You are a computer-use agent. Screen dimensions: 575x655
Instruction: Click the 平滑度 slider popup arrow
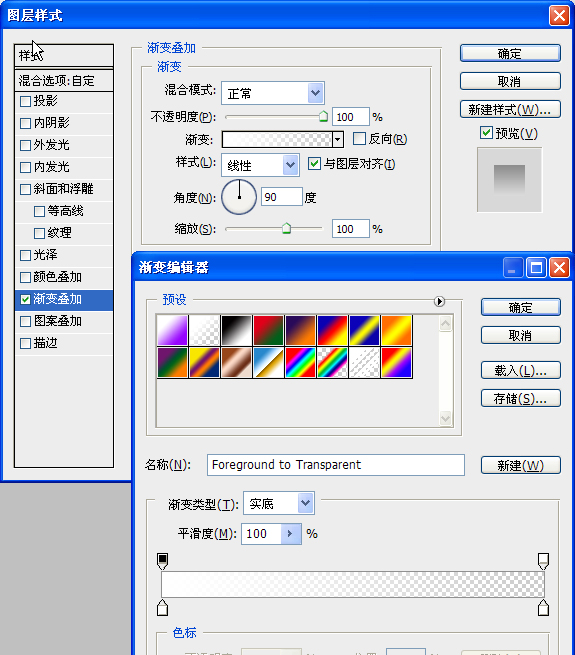(290, 533)
